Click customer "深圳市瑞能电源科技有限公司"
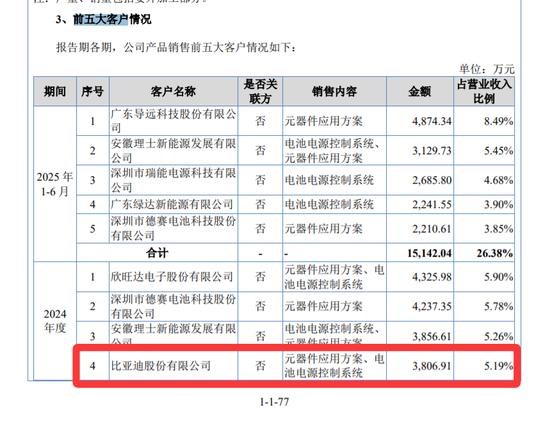 tap(173, 180)
